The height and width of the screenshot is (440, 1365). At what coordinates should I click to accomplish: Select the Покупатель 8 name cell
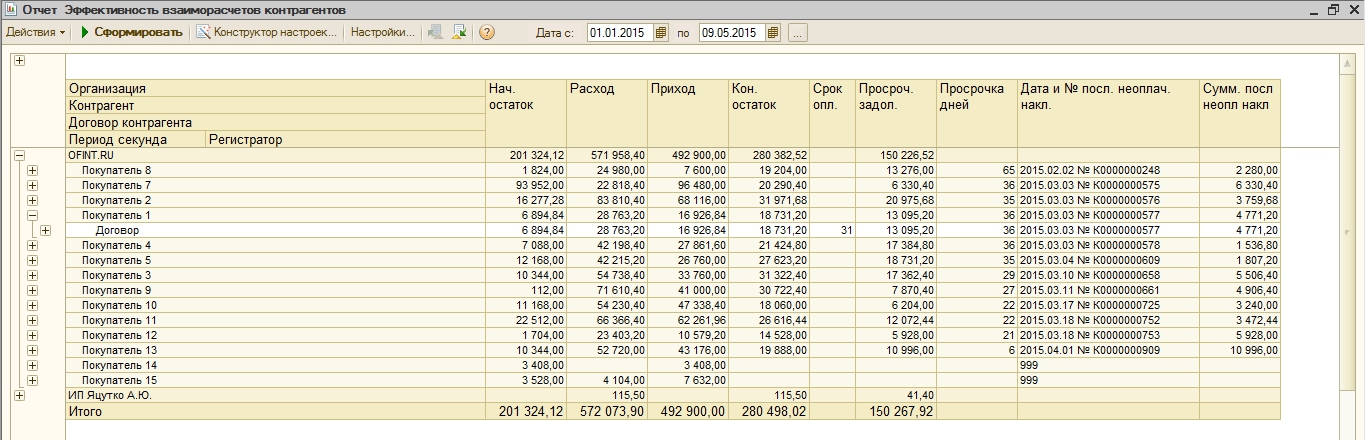pos(275,170)
